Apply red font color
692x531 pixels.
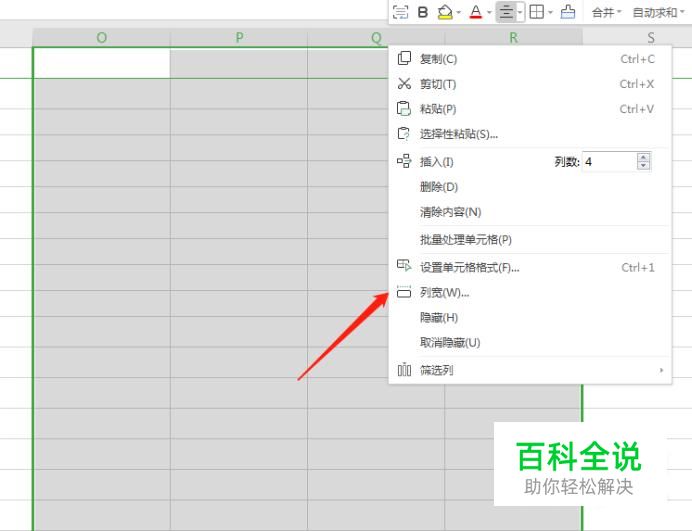point(476,12)
